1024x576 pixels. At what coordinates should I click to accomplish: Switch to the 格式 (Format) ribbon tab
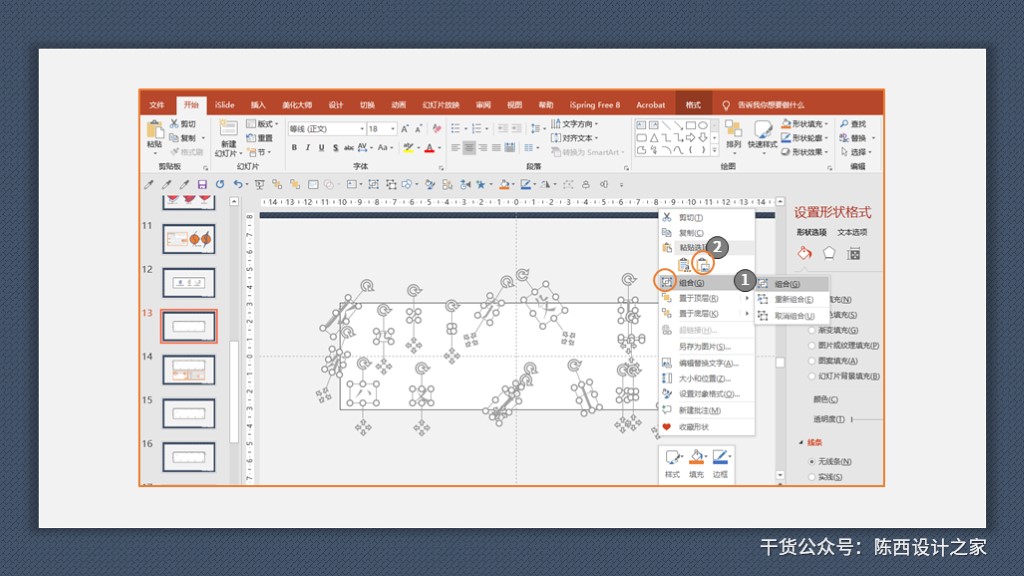click(693, 105)
